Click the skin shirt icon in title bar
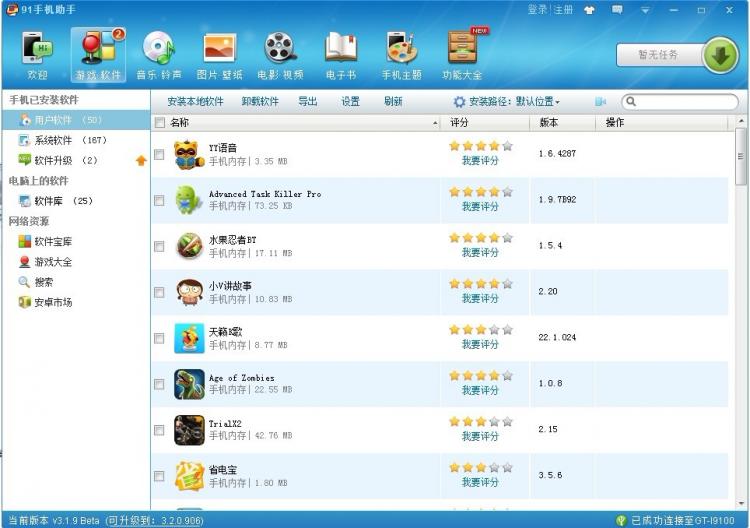750x528 pixels. click(x=589, y=10)
